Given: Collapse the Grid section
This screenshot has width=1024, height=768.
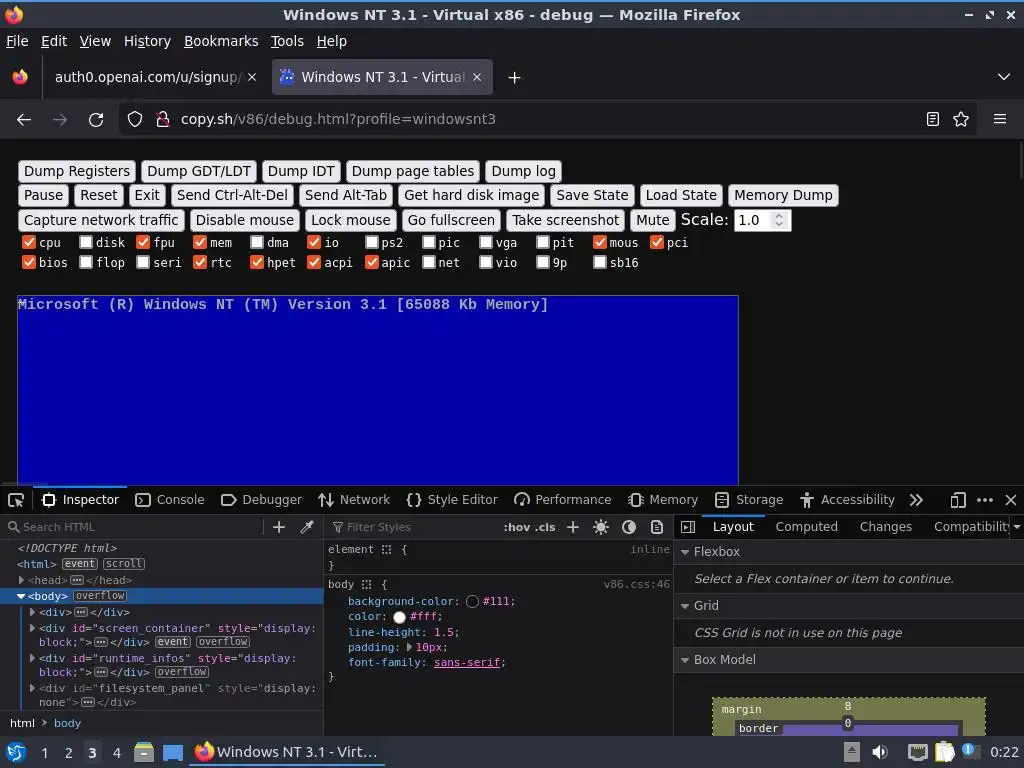Looking at the screenshot, I should coord(685,606).
